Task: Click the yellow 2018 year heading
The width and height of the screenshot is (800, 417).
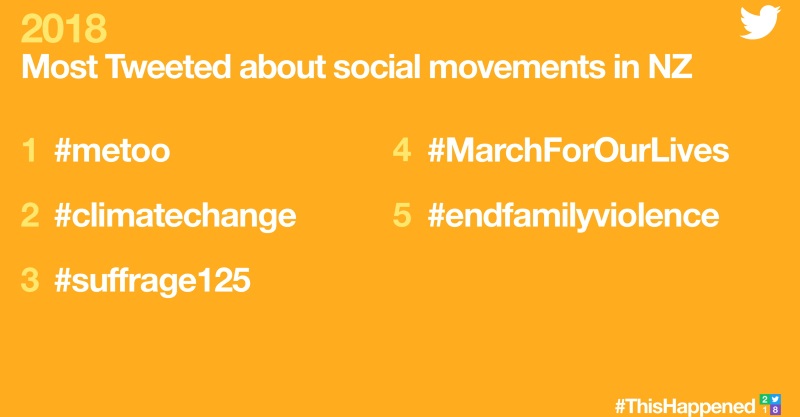Action: (64, 29)
